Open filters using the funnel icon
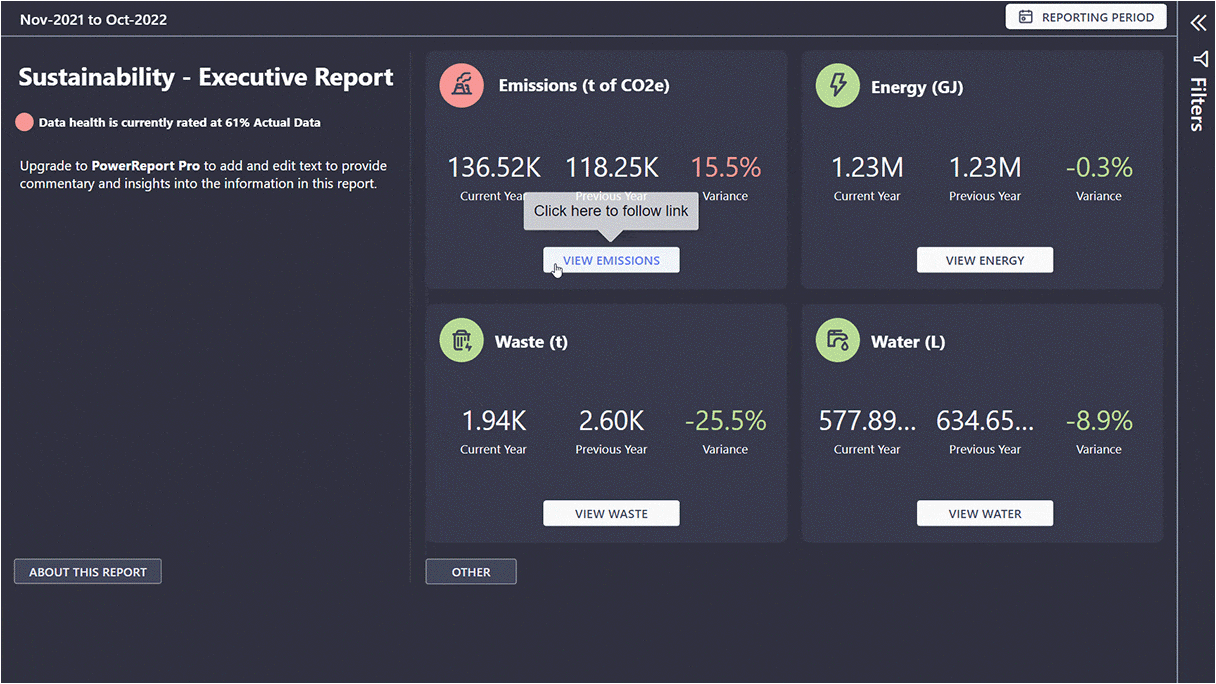The height and width of the screenshot is (684, 1216). click(x=1198, y=60)
